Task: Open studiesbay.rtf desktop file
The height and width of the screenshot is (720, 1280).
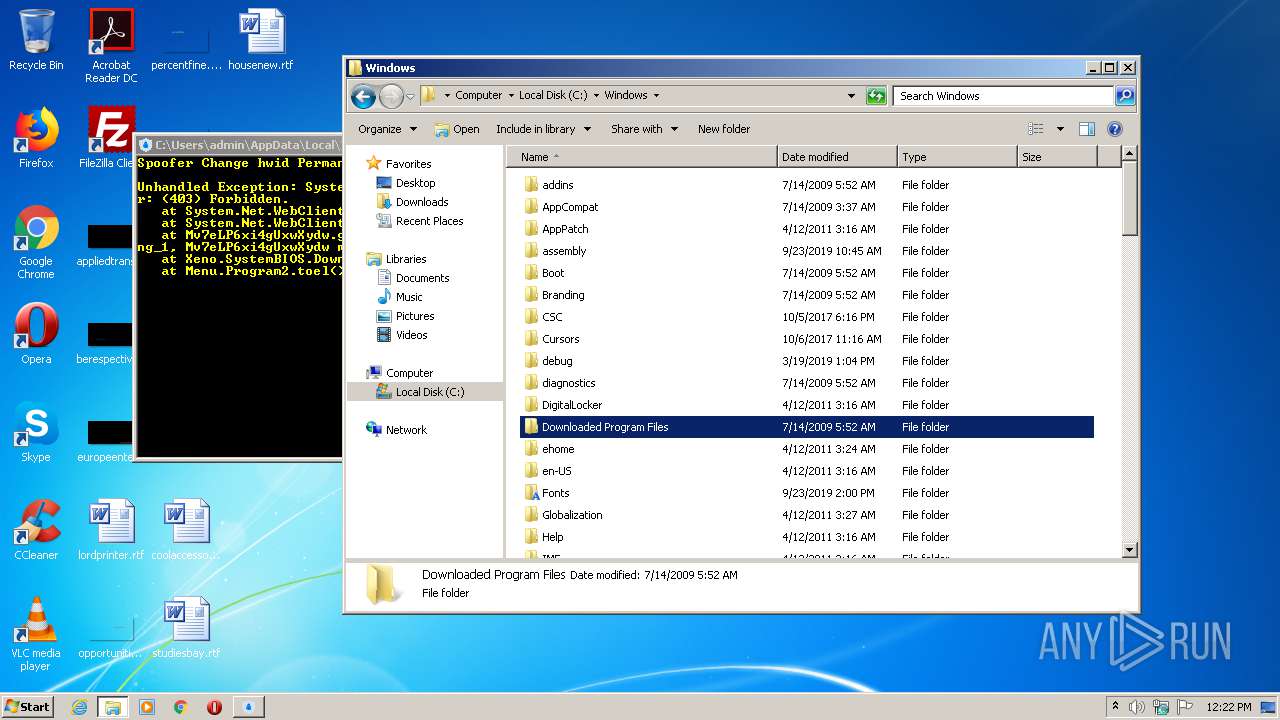Action: click(x=186, y=629)
